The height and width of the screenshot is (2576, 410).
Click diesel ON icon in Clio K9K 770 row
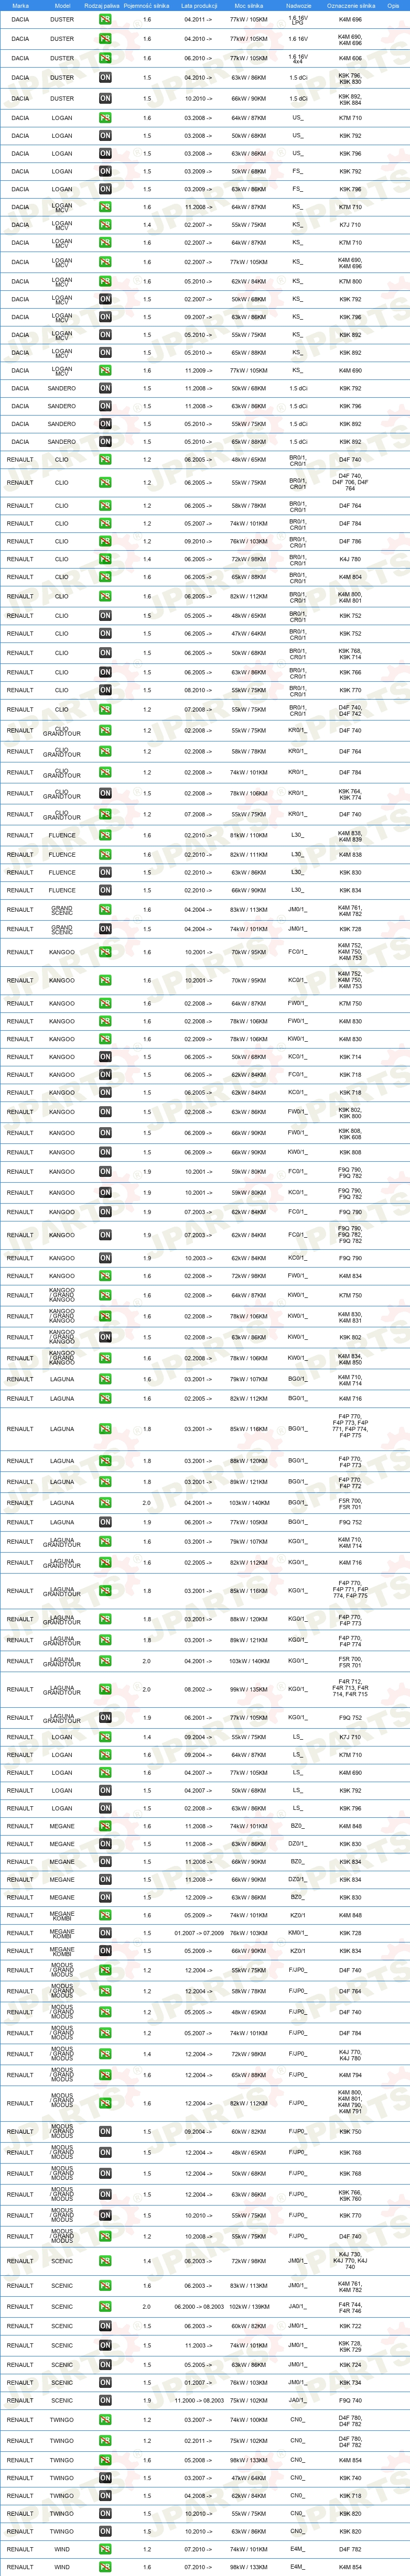pos(105,690)
